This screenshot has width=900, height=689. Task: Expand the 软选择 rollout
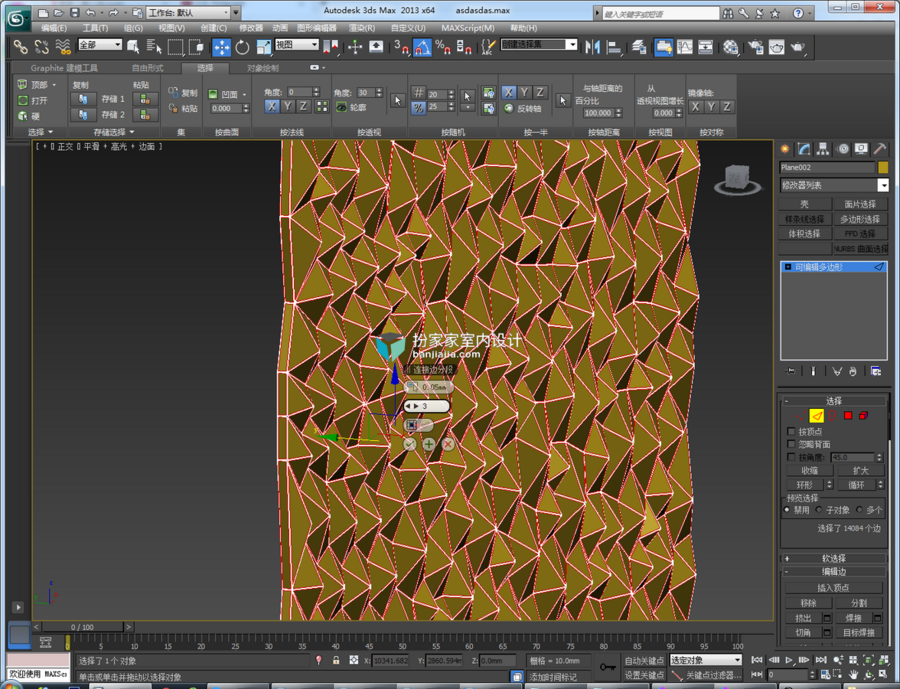tap(833, 558)
